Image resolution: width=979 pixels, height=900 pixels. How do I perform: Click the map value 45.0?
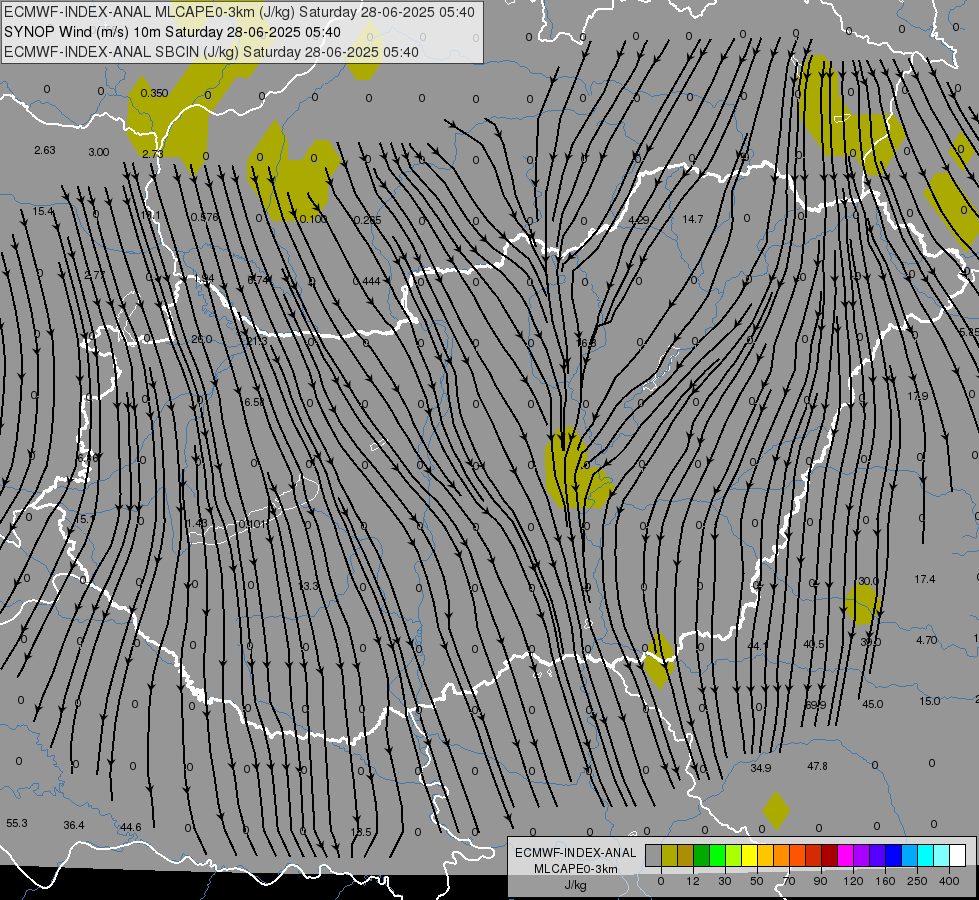(x=873, y=704)
